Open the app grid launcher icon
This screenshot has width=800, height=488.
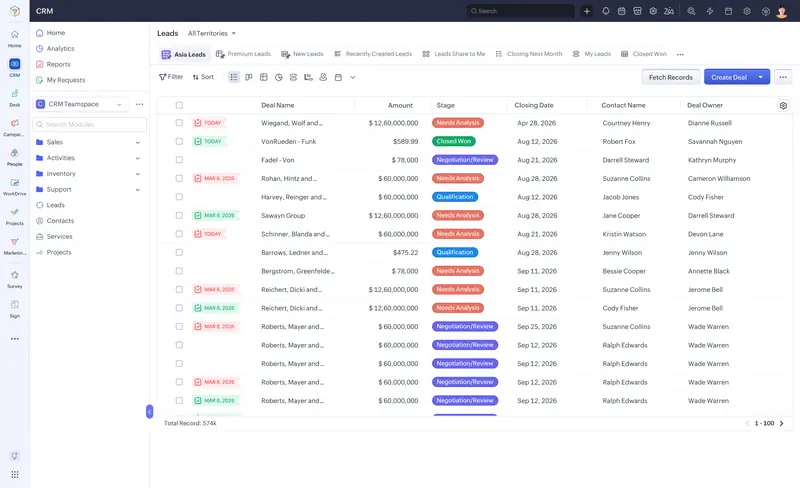(x=15, y=474)
